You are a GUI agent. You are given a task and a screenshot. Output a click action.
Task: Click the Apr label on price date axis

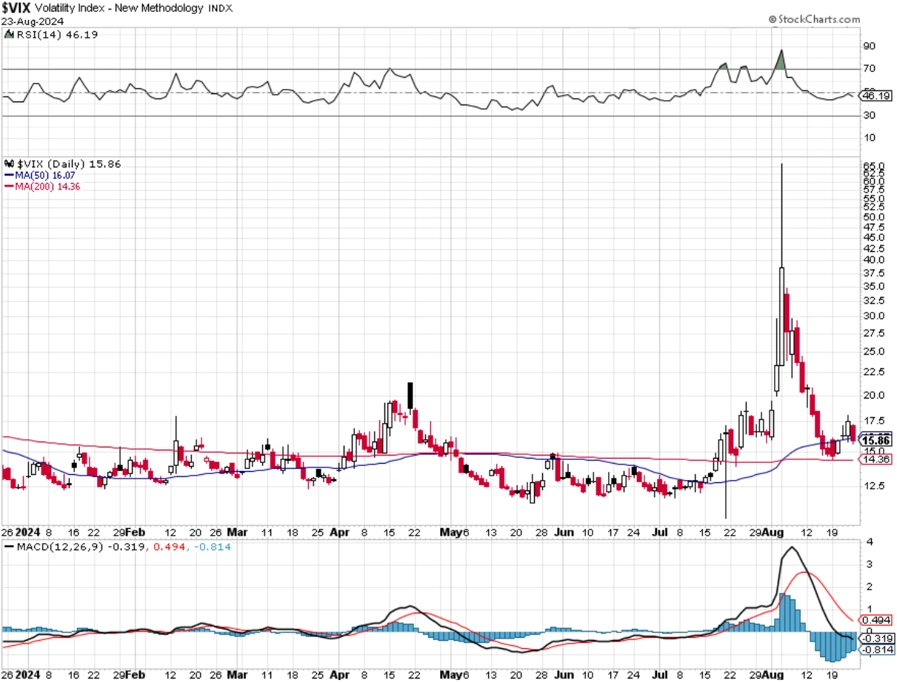[339, 532]
